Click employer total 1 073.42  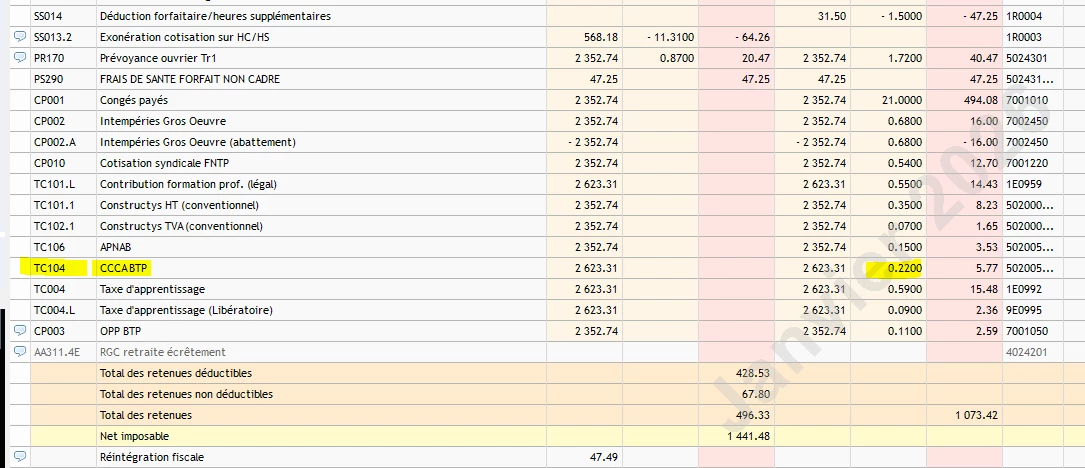[x=976, y=415]
